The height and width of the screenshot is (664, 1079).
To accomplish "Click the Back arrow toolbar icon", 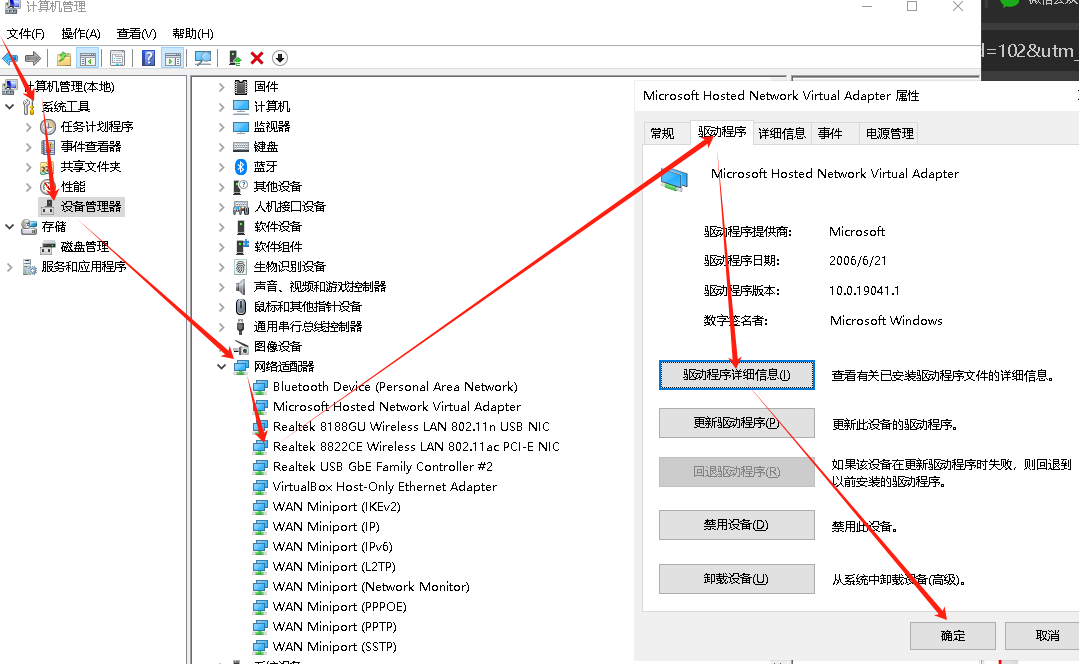I will pyautogui.click(x=10, y=58).
